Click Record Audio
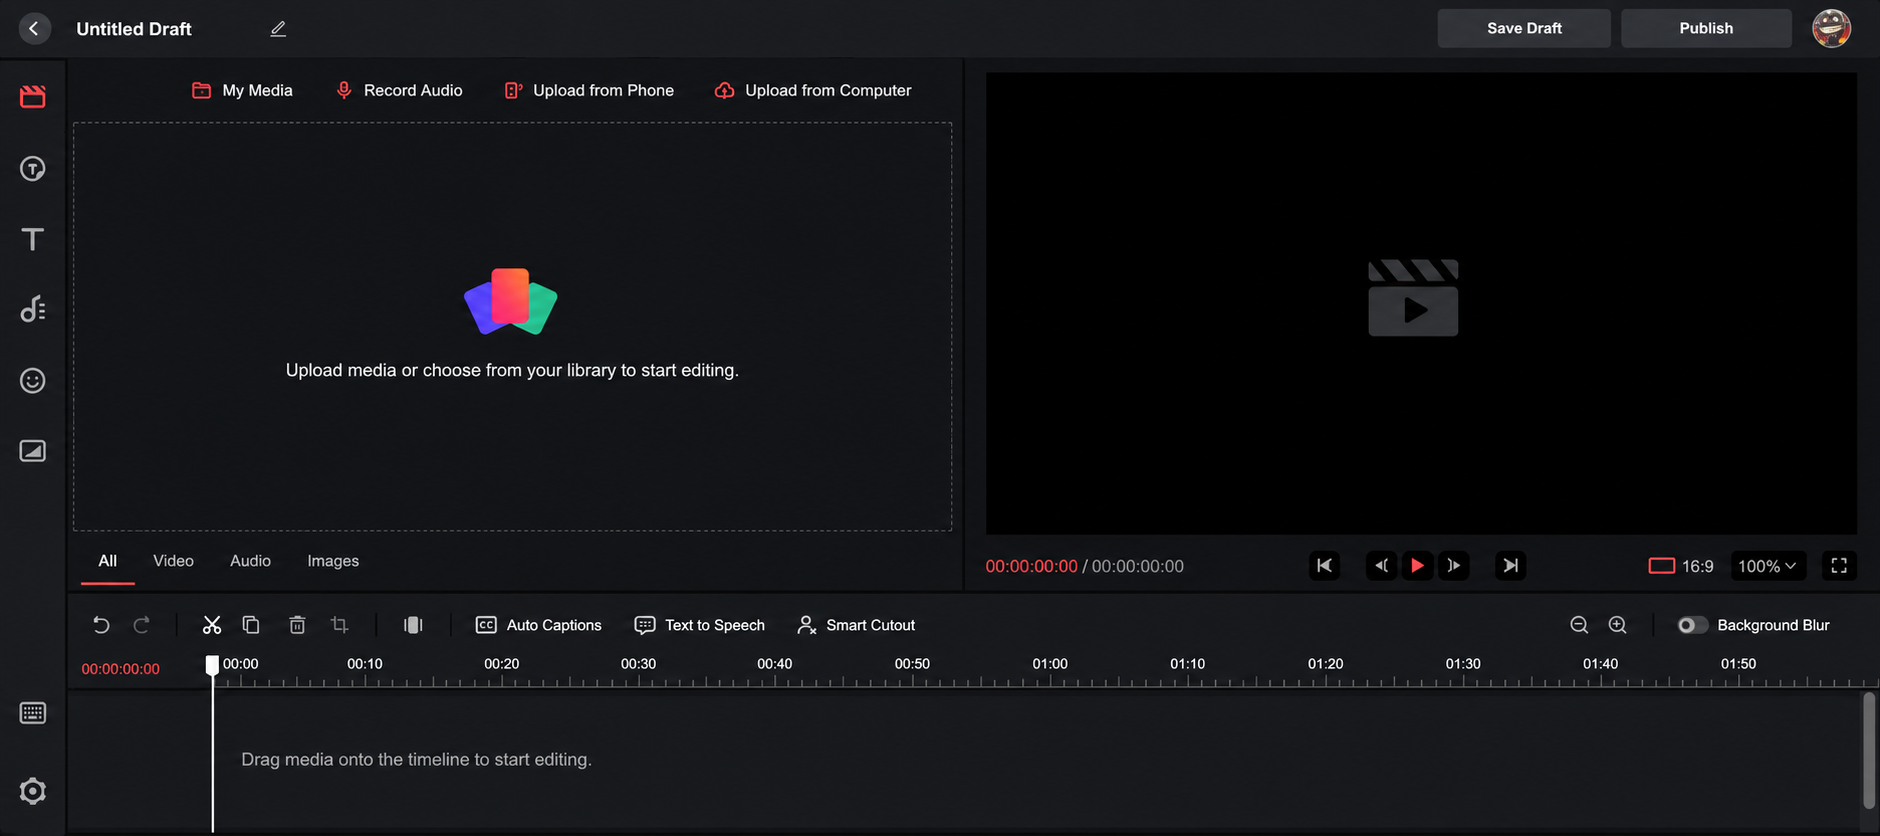1880x836 pixels. (x=399, y=90)
